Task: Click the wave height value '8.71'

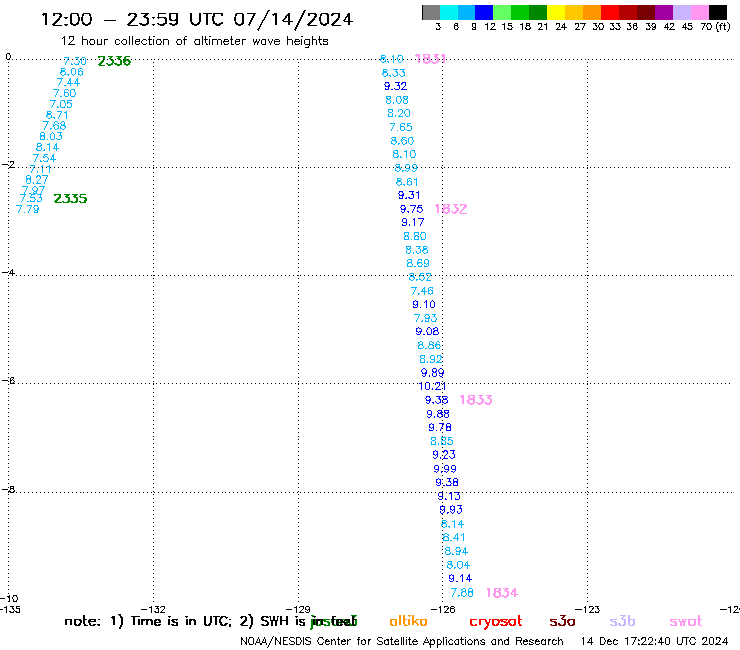Action: (57, 115)
